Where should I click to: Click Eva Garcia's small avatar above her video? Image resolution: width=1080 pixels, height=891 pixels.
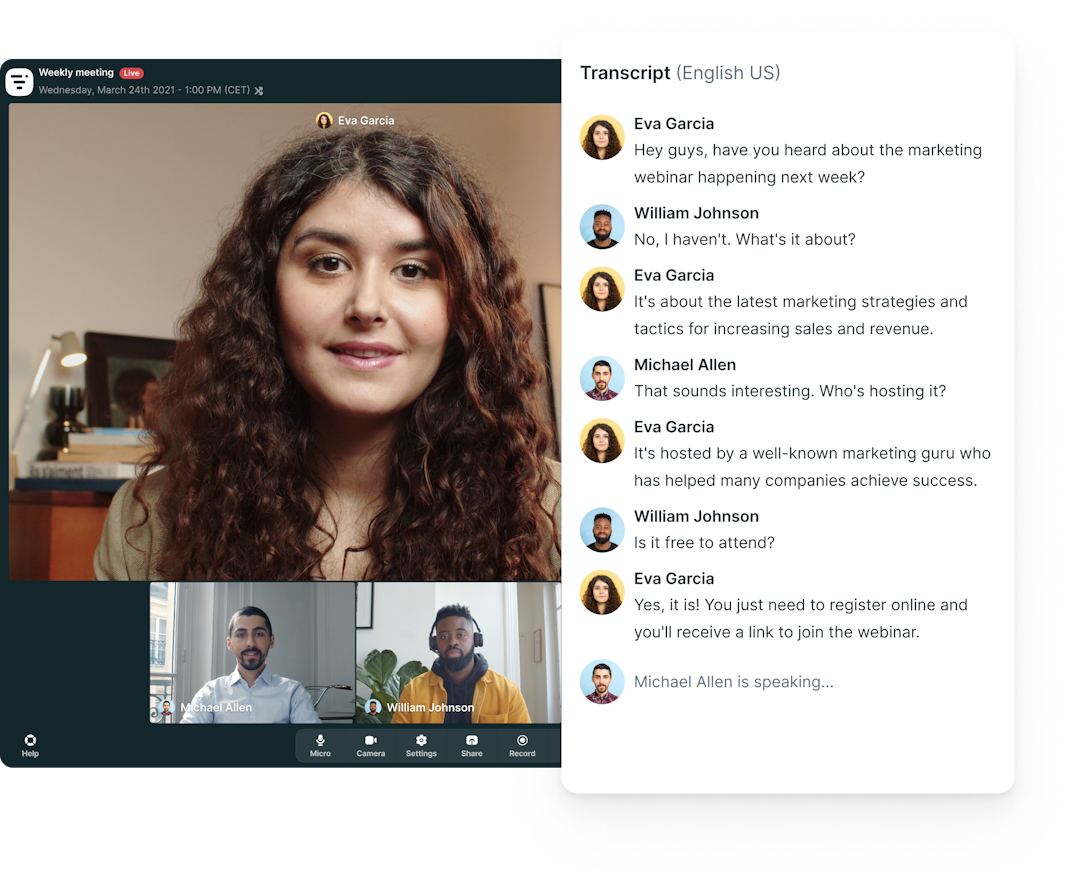(324, 120)
